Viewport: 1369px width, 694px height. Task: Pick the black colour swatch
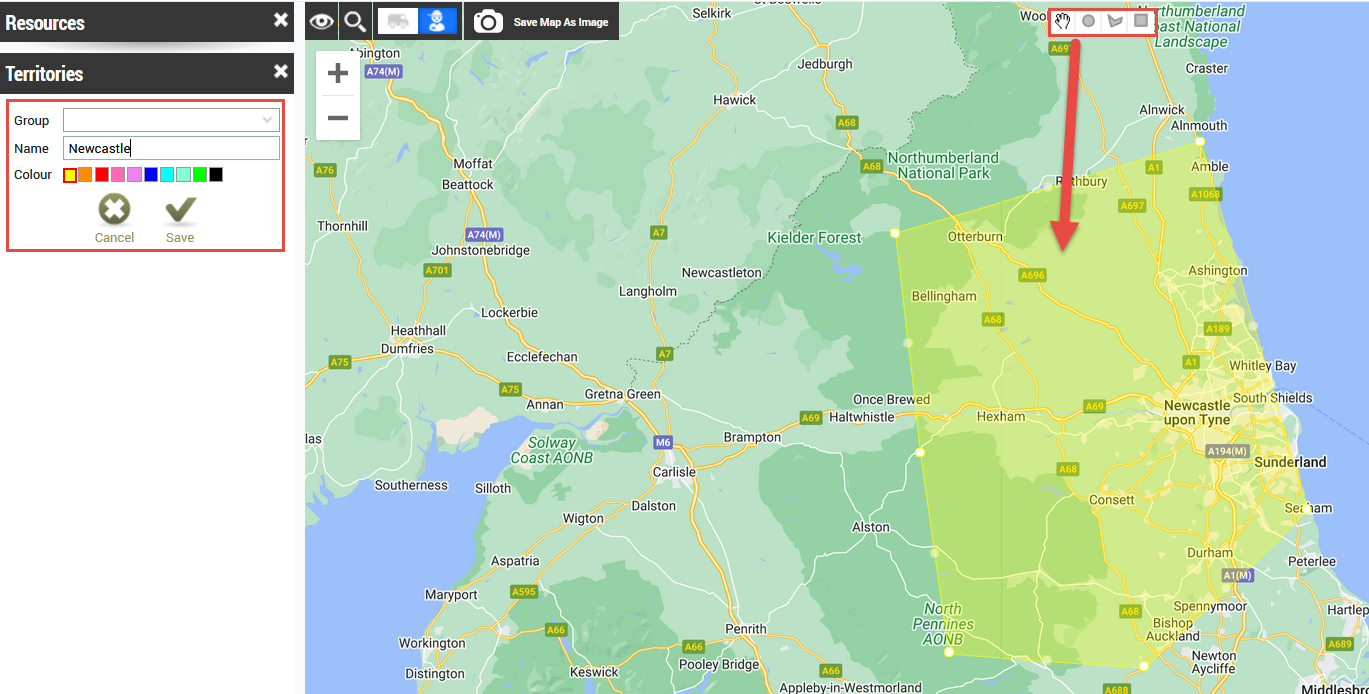point(216,175)
